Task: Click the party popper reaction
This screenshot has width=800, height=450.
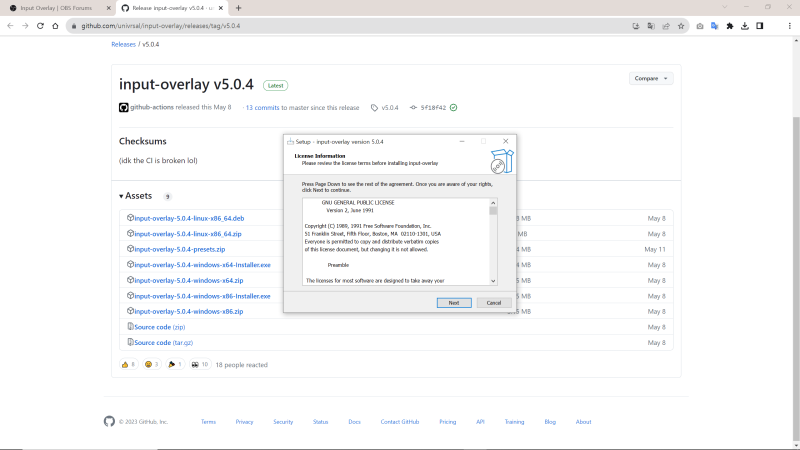Action: (174, 364)
